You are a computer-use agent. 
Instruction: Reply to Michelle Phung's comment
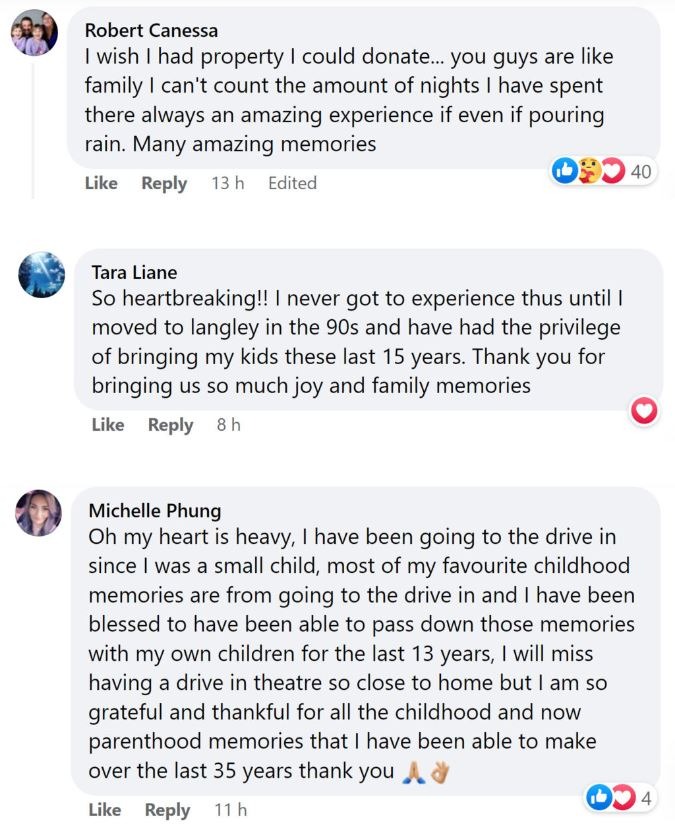(168, 809)
